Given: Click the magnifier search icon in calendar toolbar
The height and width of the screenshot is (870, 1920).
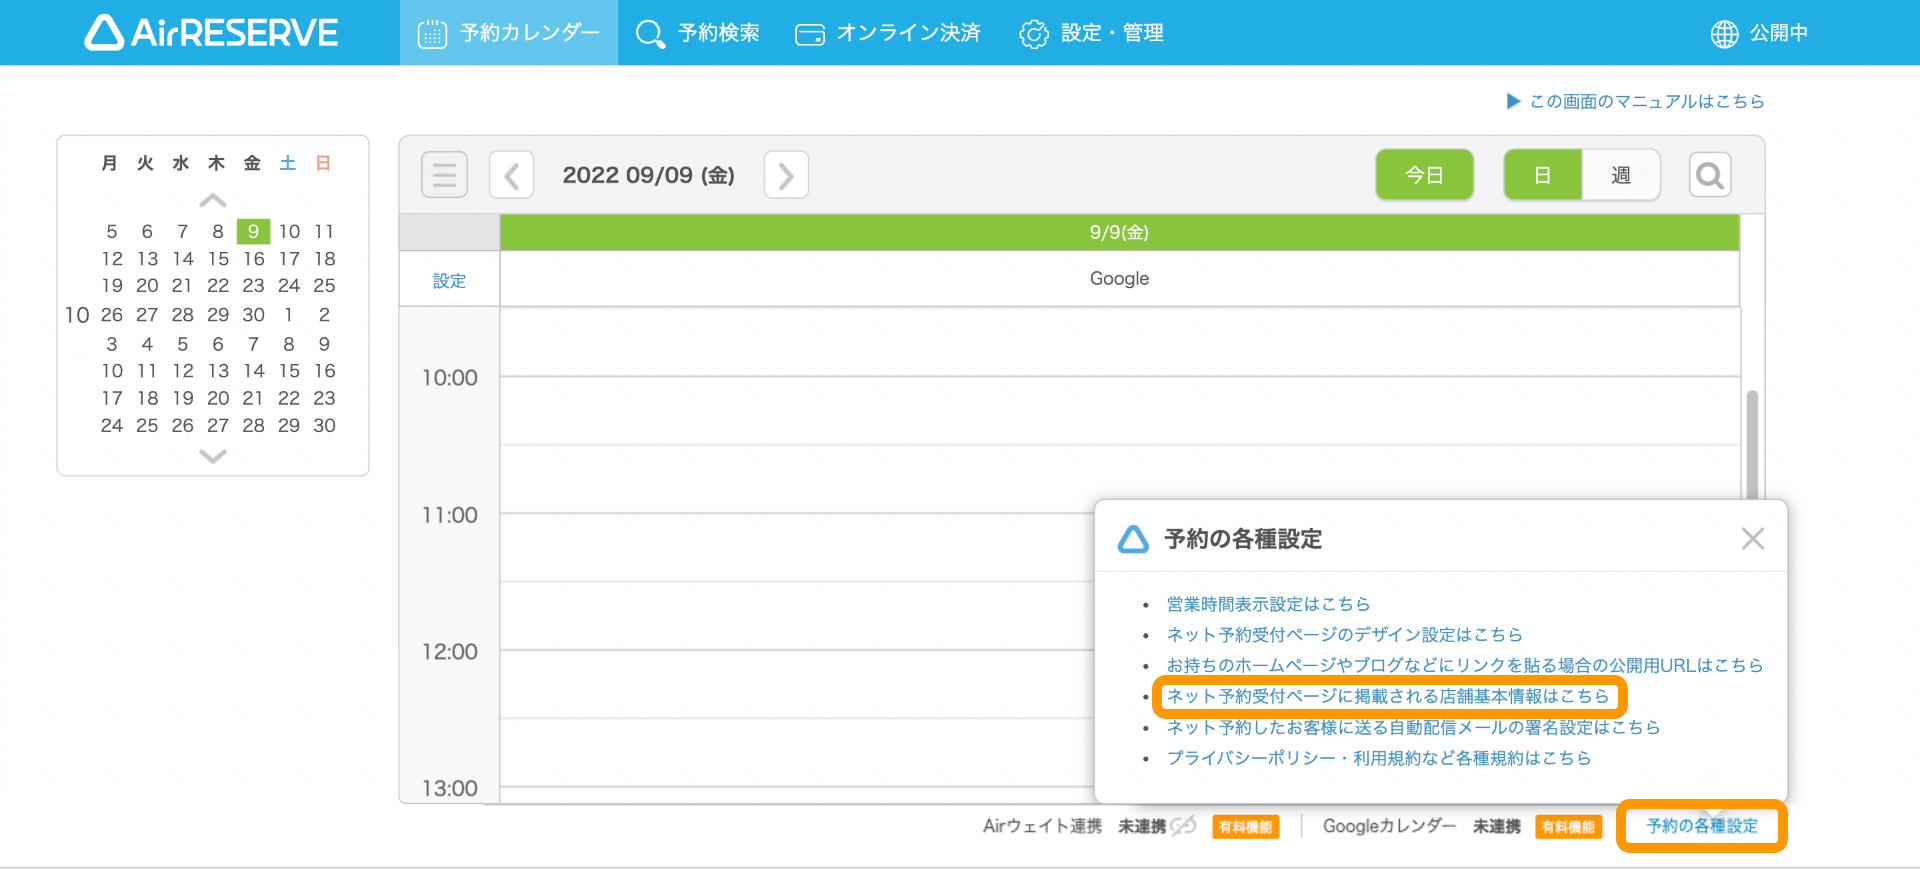Looking at the screenshot, I should tap(1709, 176).
